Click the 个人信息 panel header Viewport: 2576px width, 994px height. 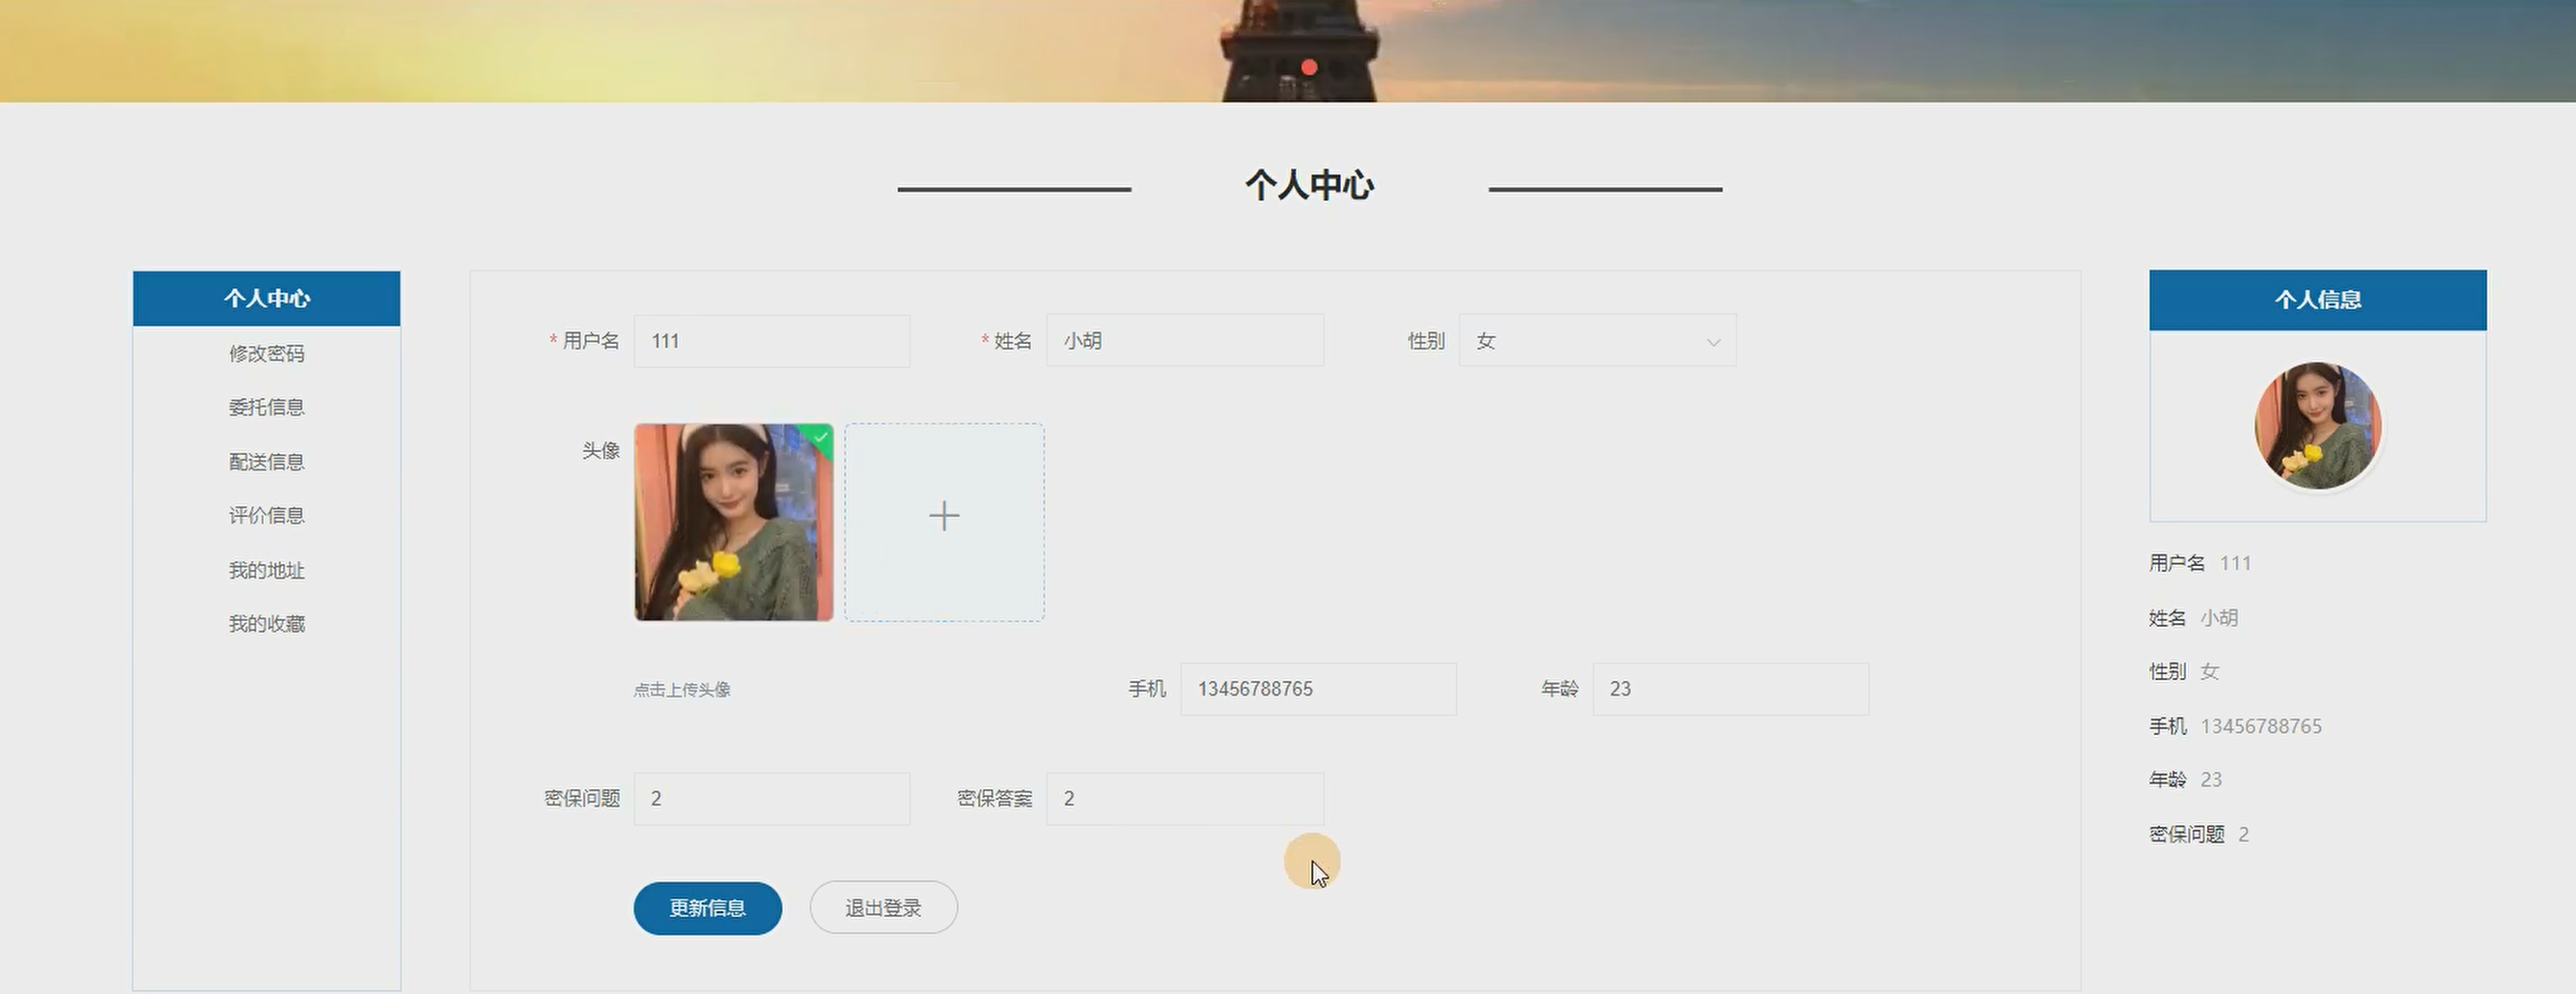point(2317,299)
